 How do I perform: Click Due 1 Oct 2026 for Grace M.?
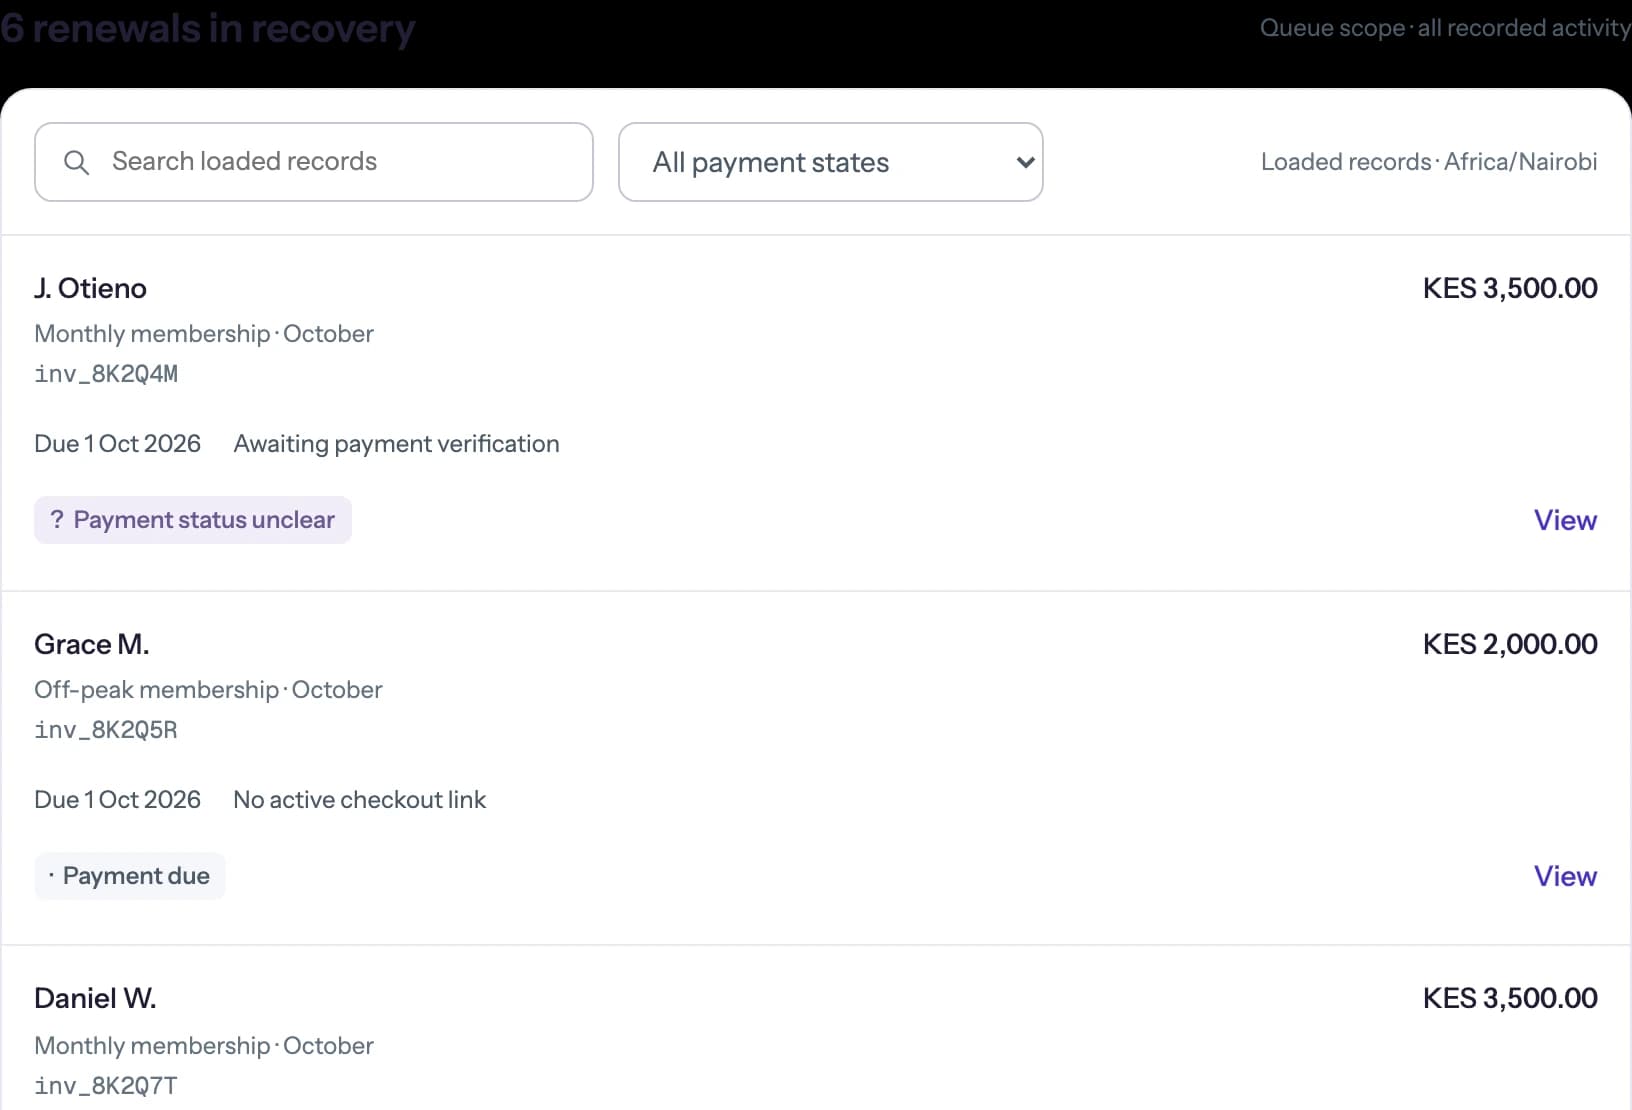[117, 800]
